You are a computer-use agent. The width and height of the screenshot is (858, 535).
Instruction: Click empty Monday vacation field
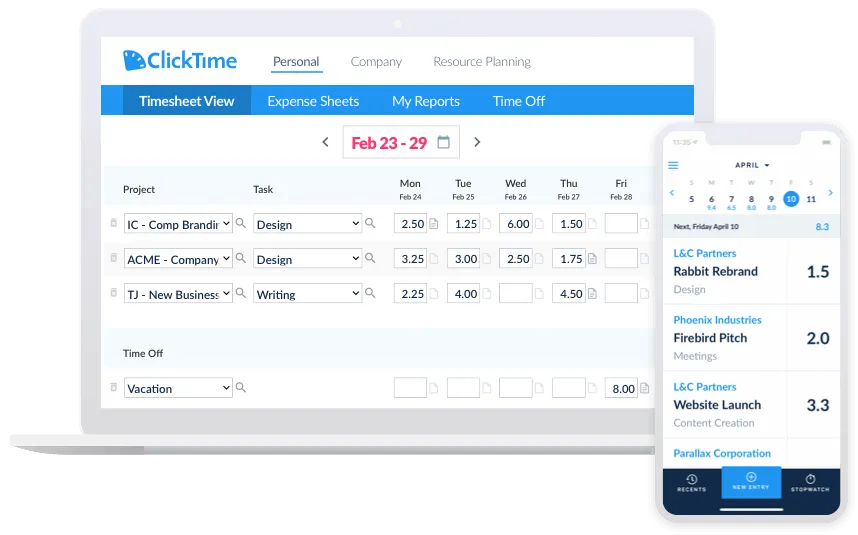[410, 388]
